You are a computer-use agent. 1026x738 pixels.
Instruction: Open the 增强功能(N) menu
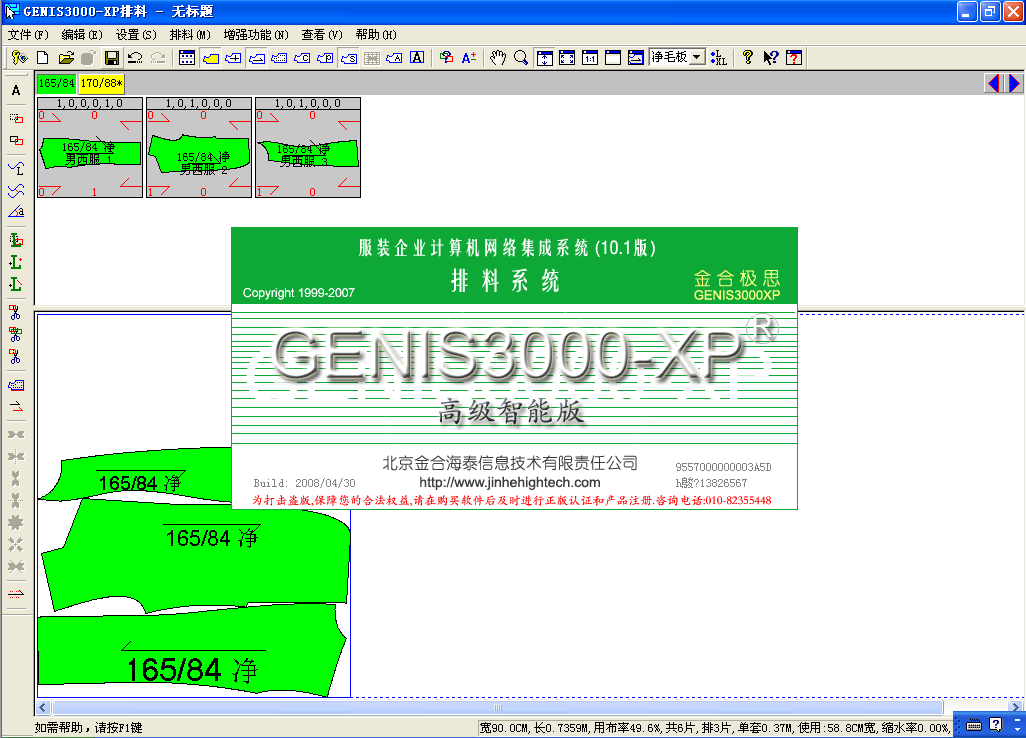[x=256, y=35]
